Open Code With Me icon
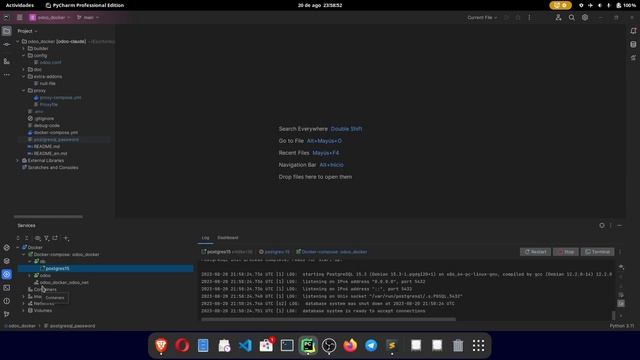Image resolution: width=640 pixels, height=360 pixels. 558,18
